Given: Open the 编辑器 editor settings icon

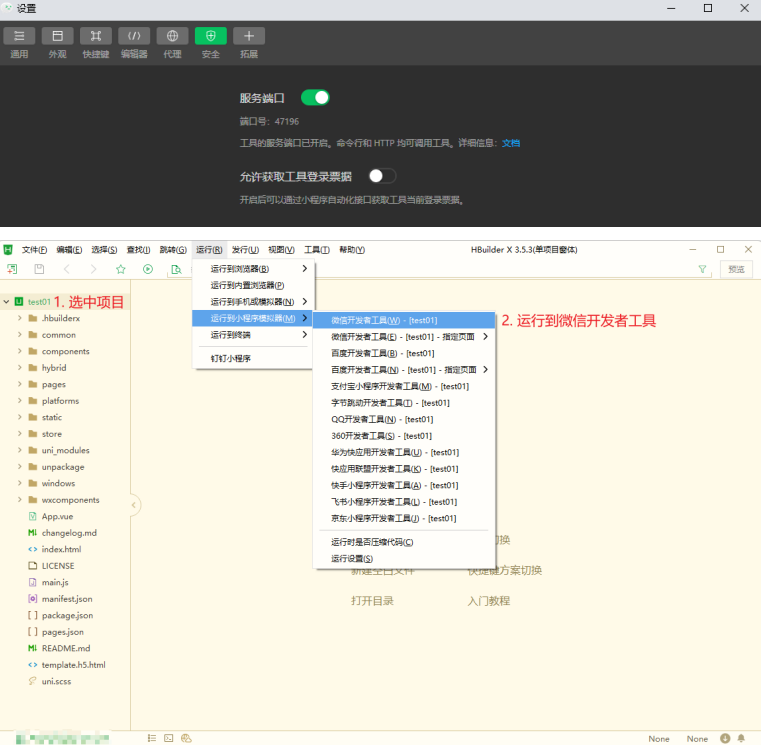Looking at the screenshot, I should click(134, 36).
